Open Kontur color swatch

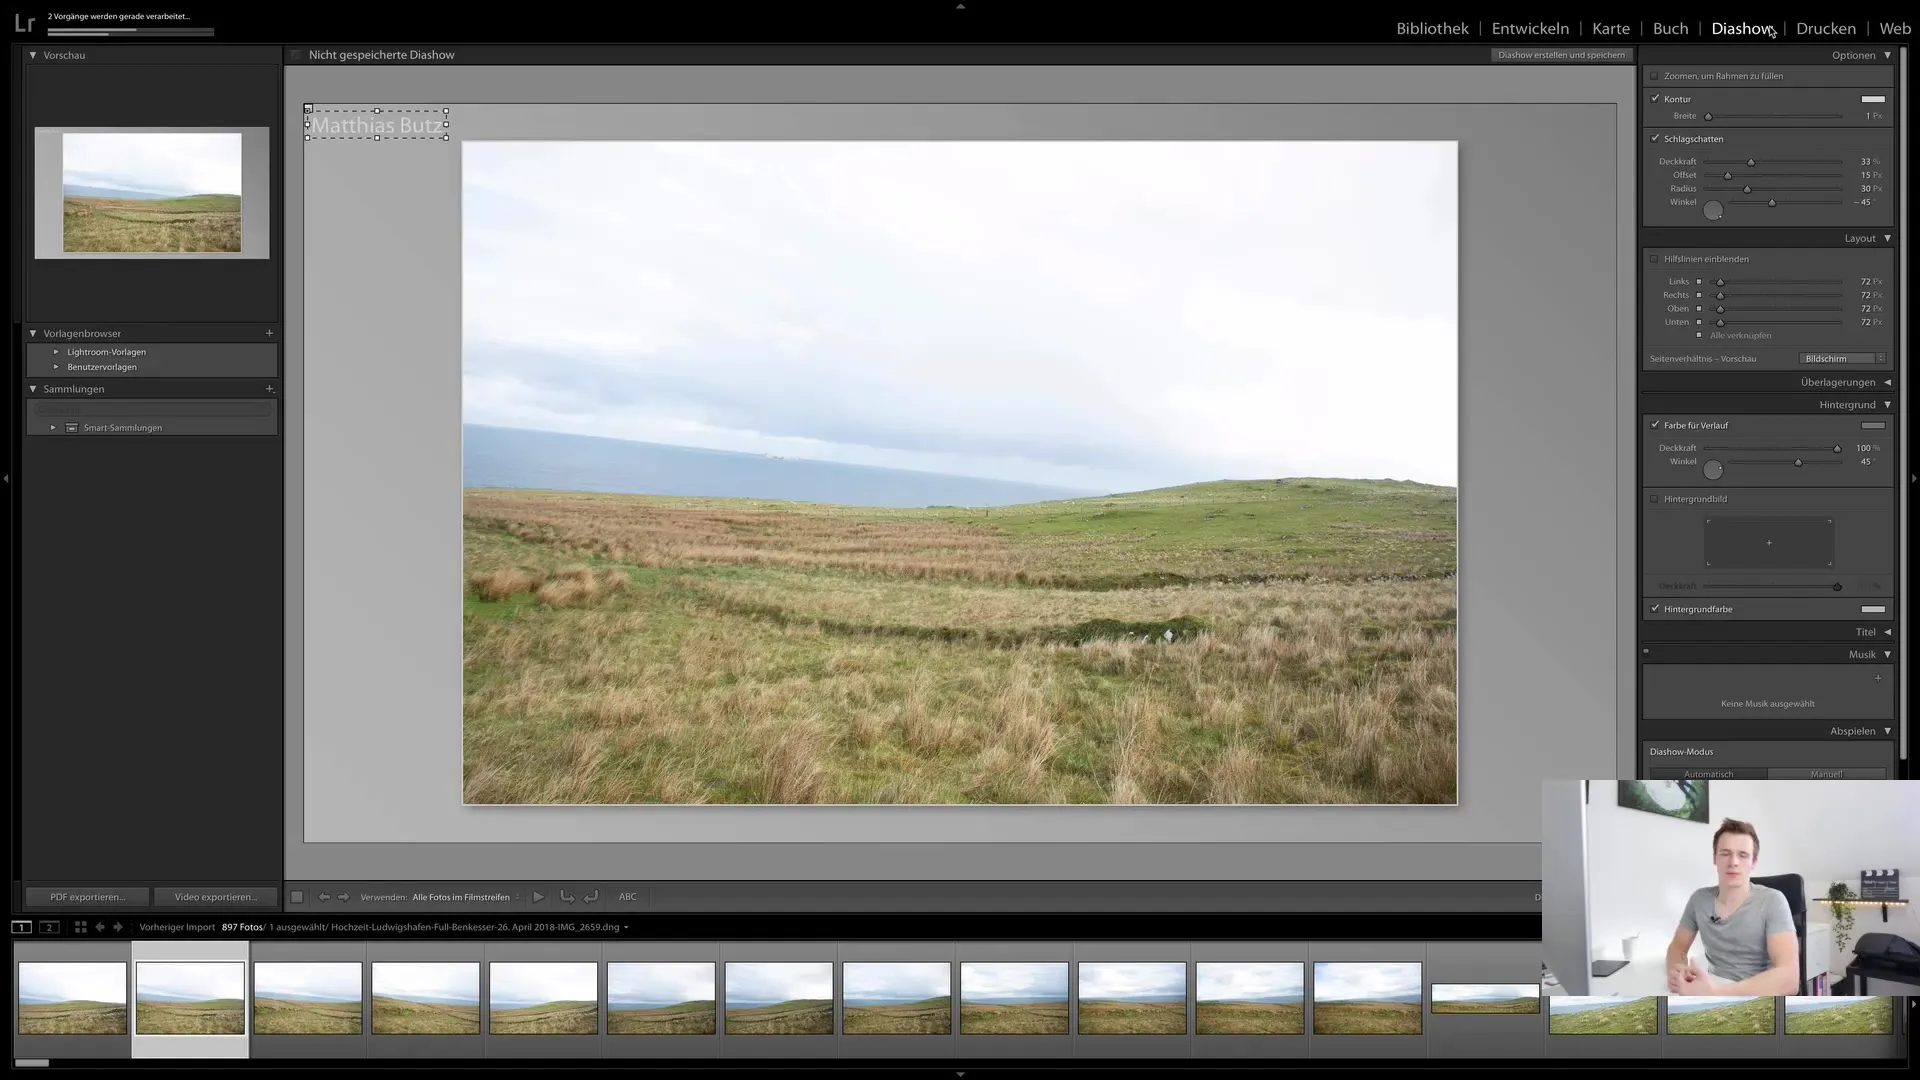(x=1873, y=99)
